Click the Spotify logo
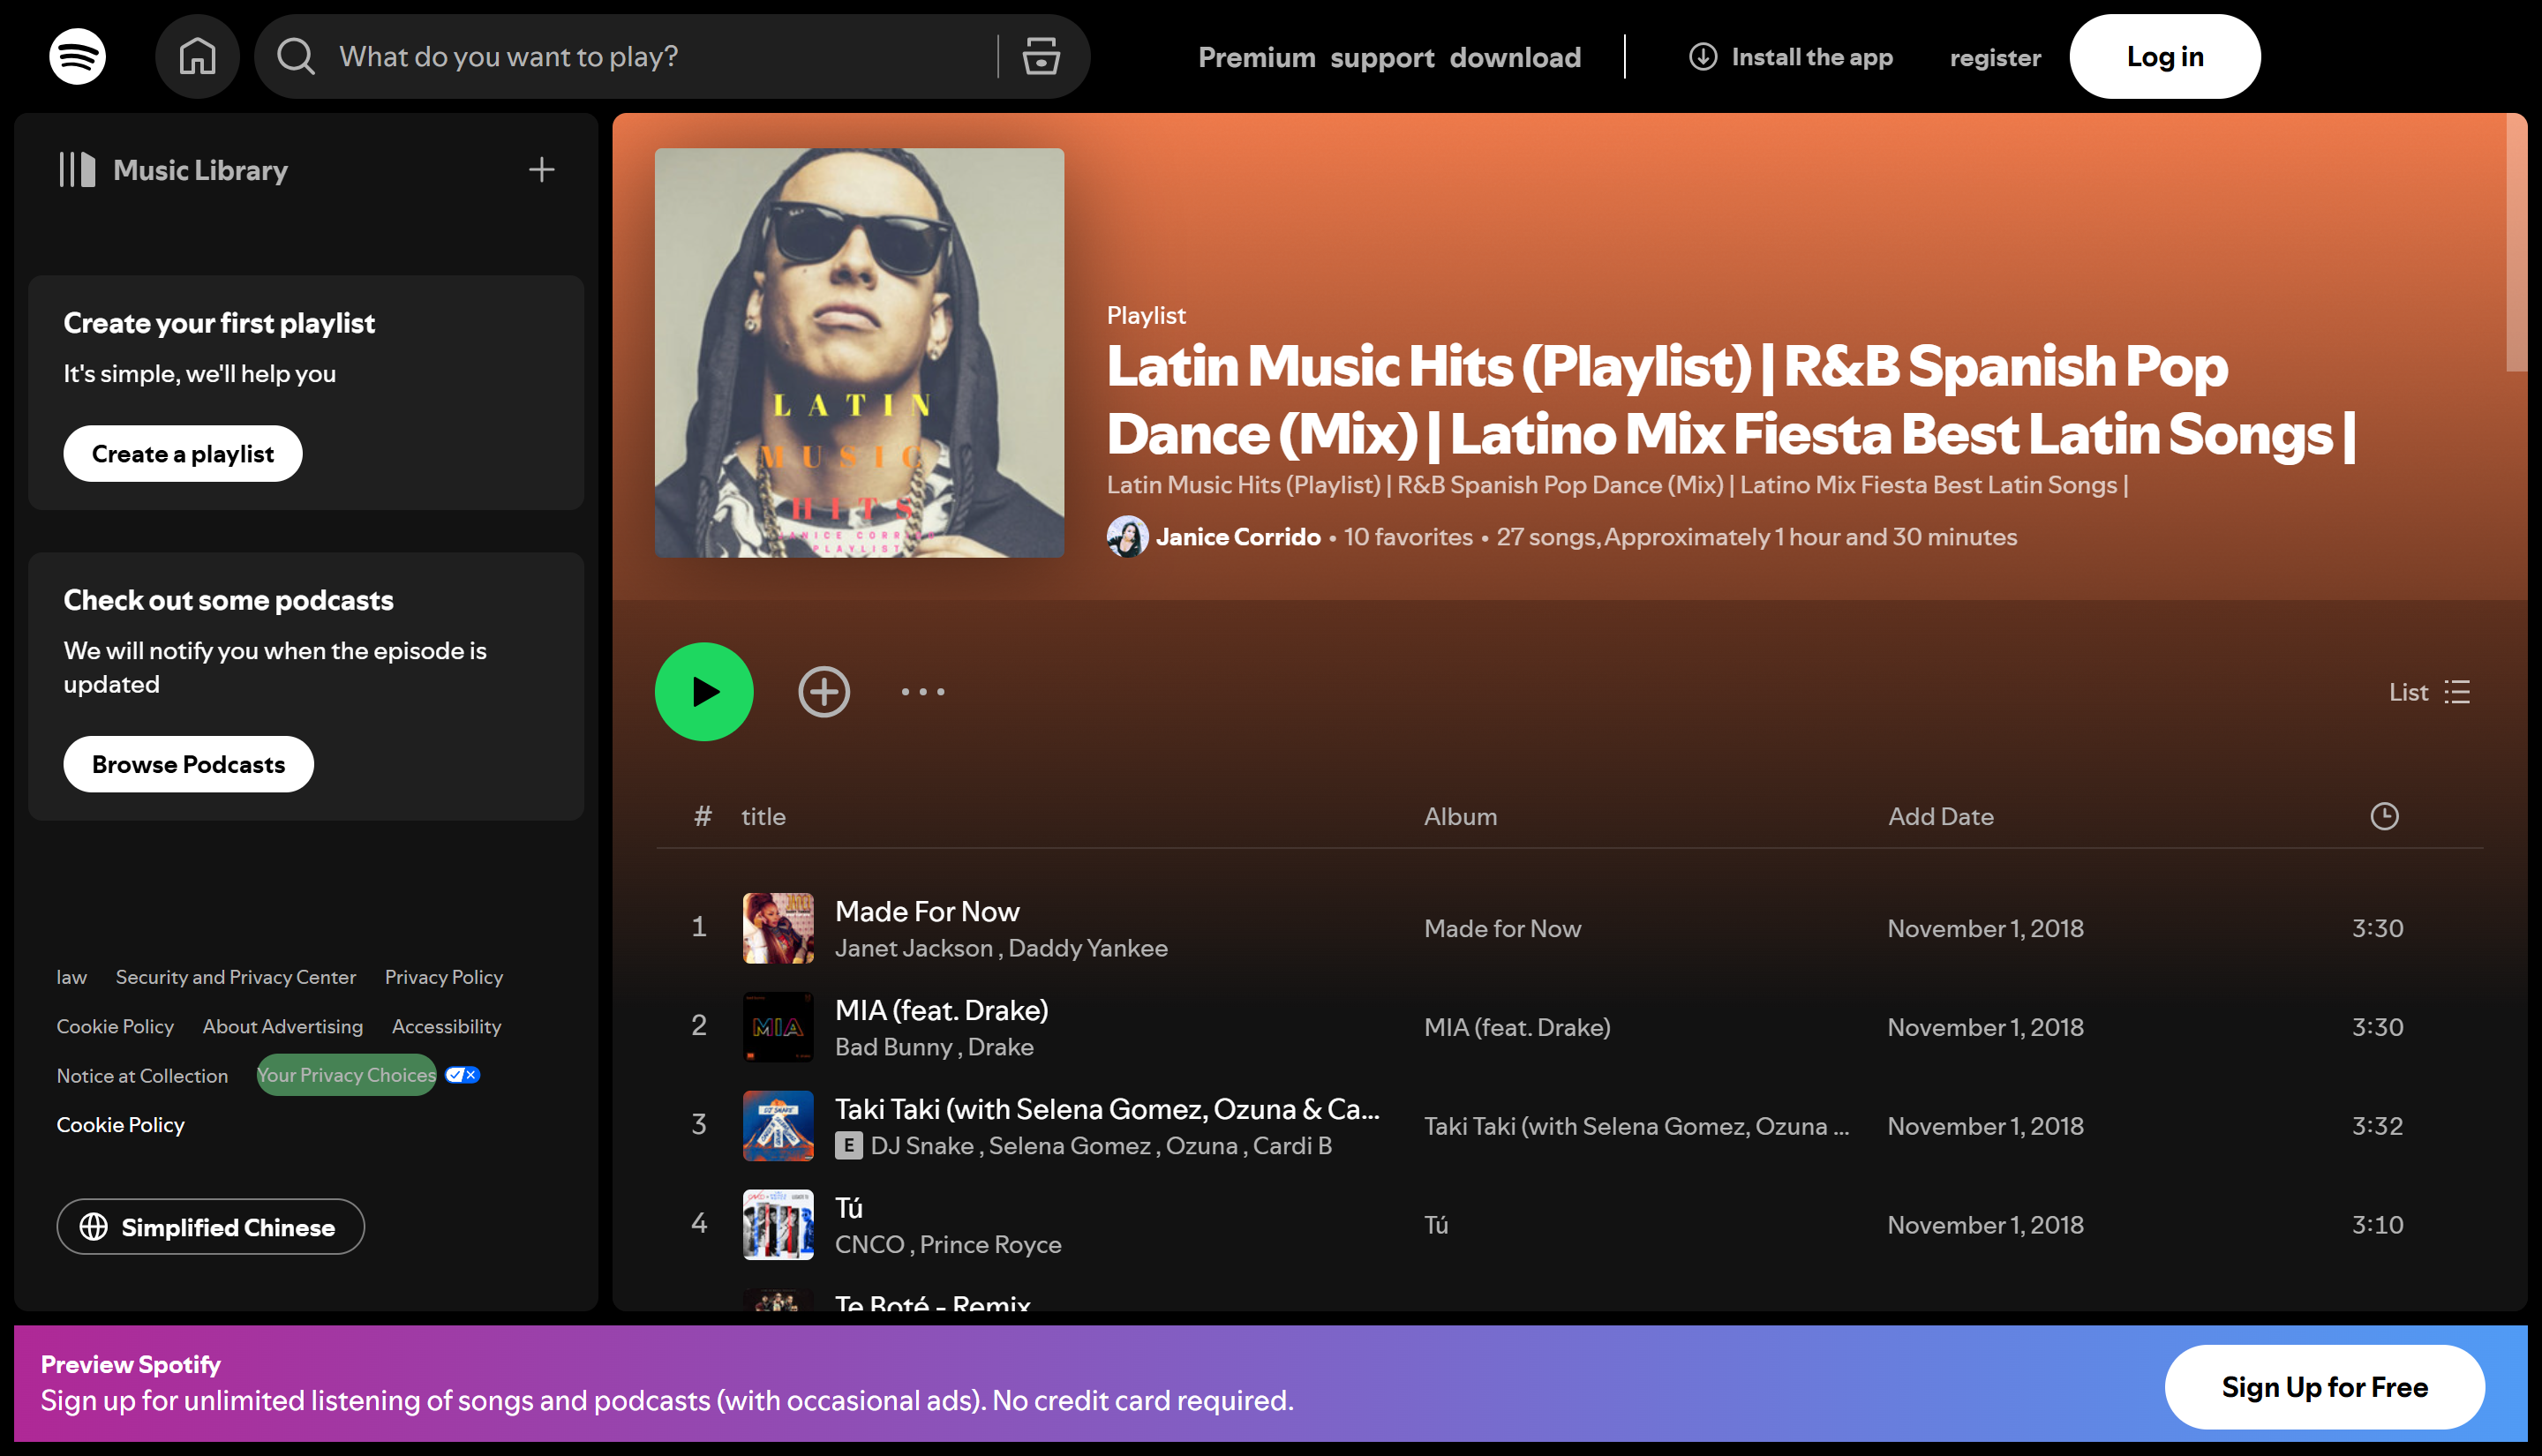Screen dimensions: 2542x1456 pos(77,56)
